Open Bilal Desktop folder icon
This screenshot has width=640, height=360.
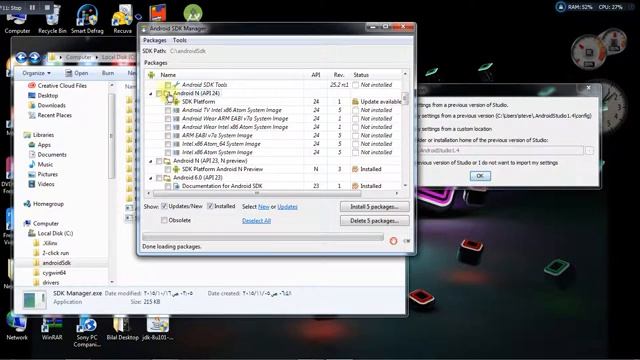(x=122, y=328)
